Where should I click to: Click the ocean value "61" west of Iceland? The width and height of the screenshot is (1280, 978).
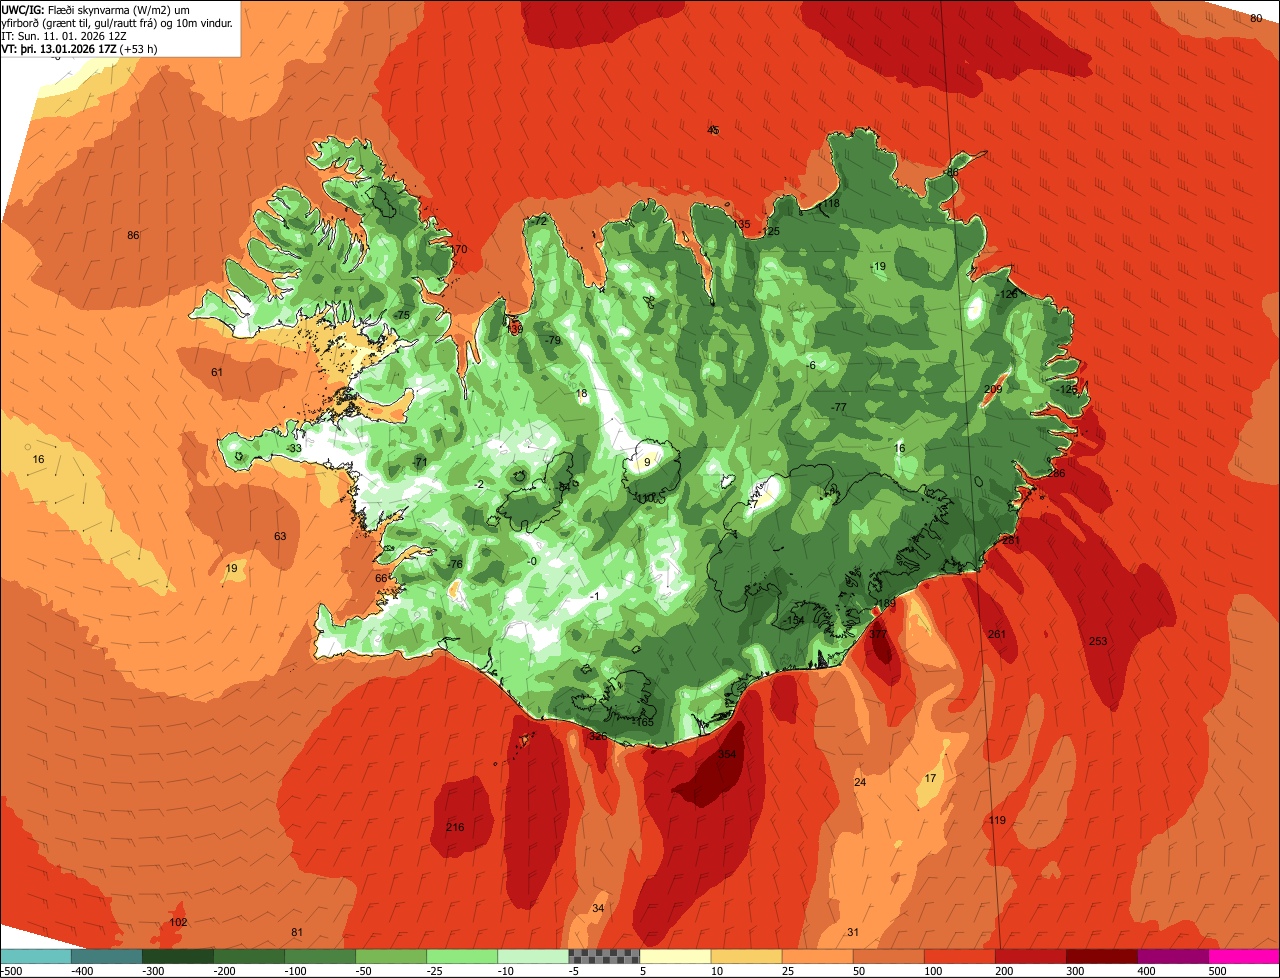(x=217, y=372)
